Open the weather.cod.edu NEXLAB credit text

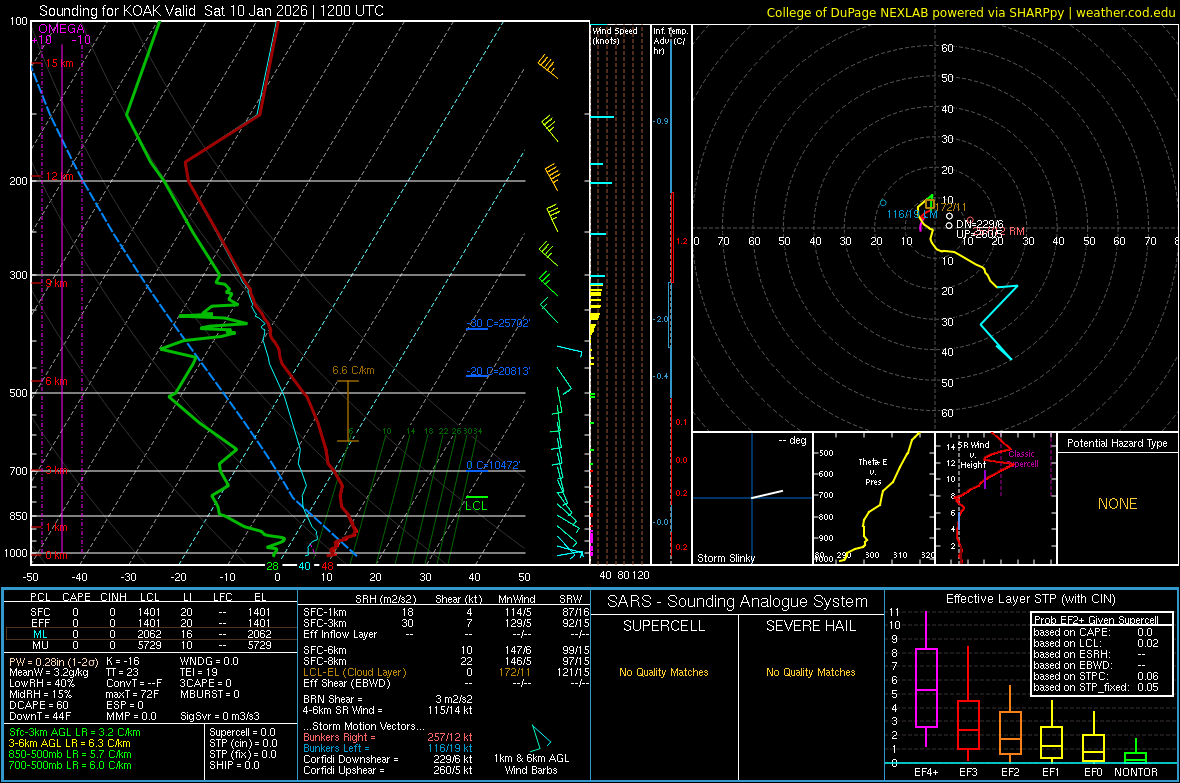pos(971,12)
